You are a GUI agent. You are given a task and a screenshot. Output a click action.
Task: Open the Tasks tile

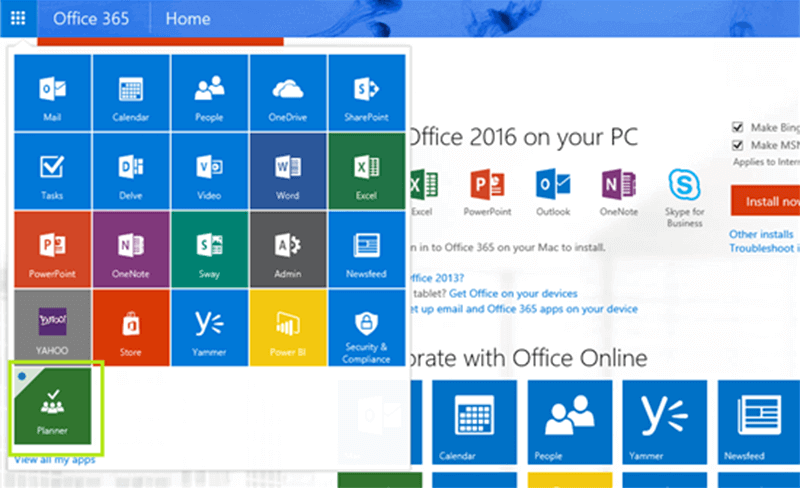pyautogui.click(x=53, y=171)
